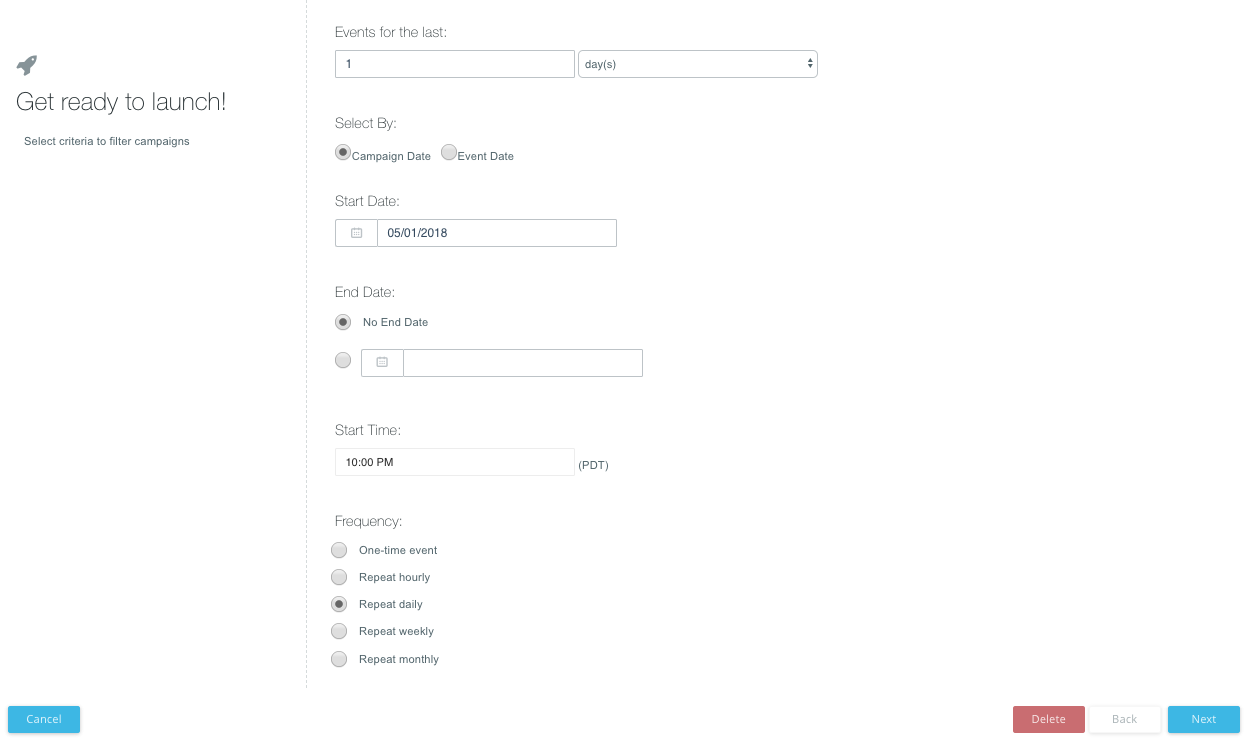Proceed with the Next button
The width and height of the screenshot is (1246, 744).
[x=1203, y=719]
